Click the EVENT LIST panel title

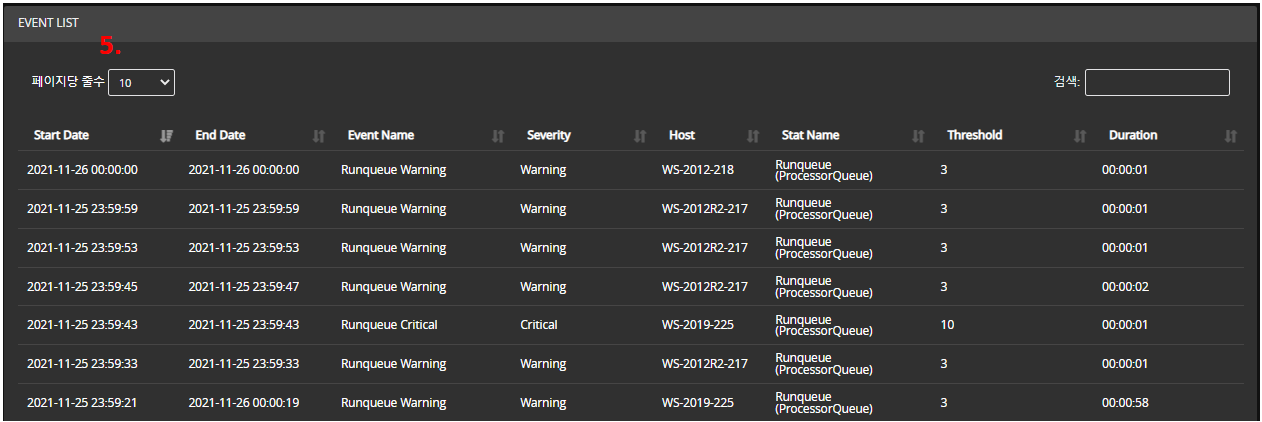point(48,22)
